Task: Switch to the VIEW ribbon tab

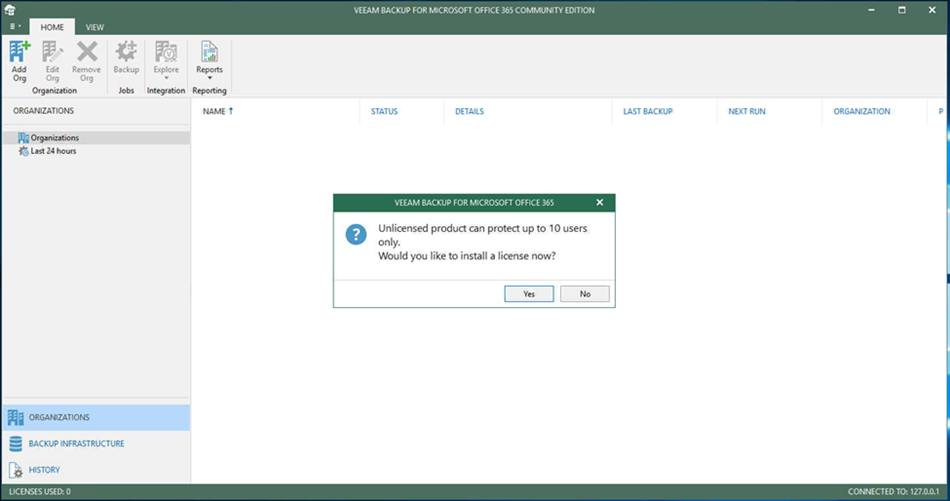Action: (94, 27)
